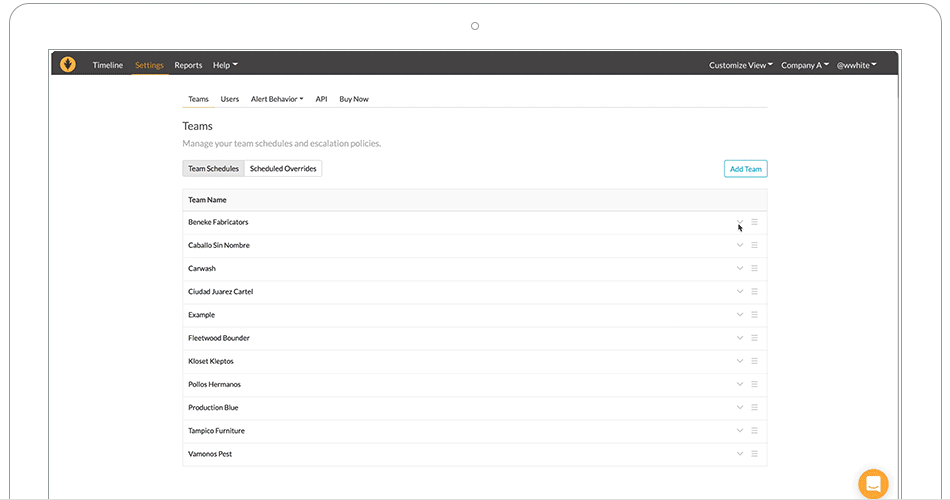The height and width of the screenshot is (500, 950).
Task: Switch to the Users tab
Action: 230,99
